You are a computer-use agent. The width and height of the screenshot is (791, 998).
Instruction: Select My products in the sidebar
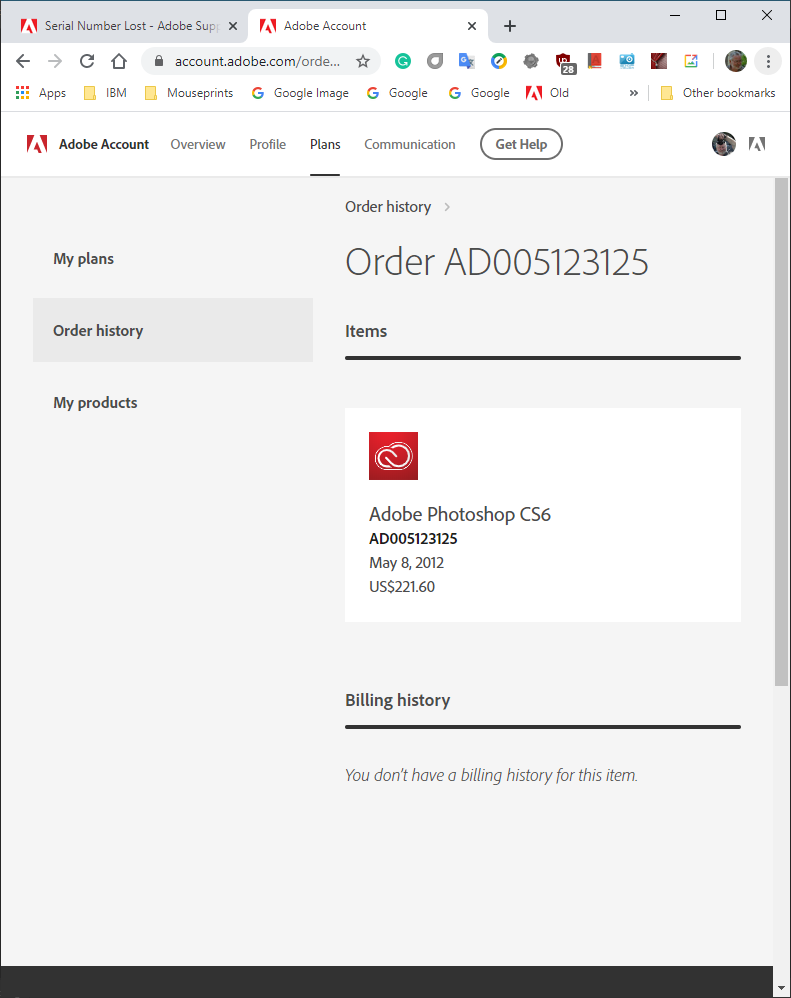tap(95, 403)
